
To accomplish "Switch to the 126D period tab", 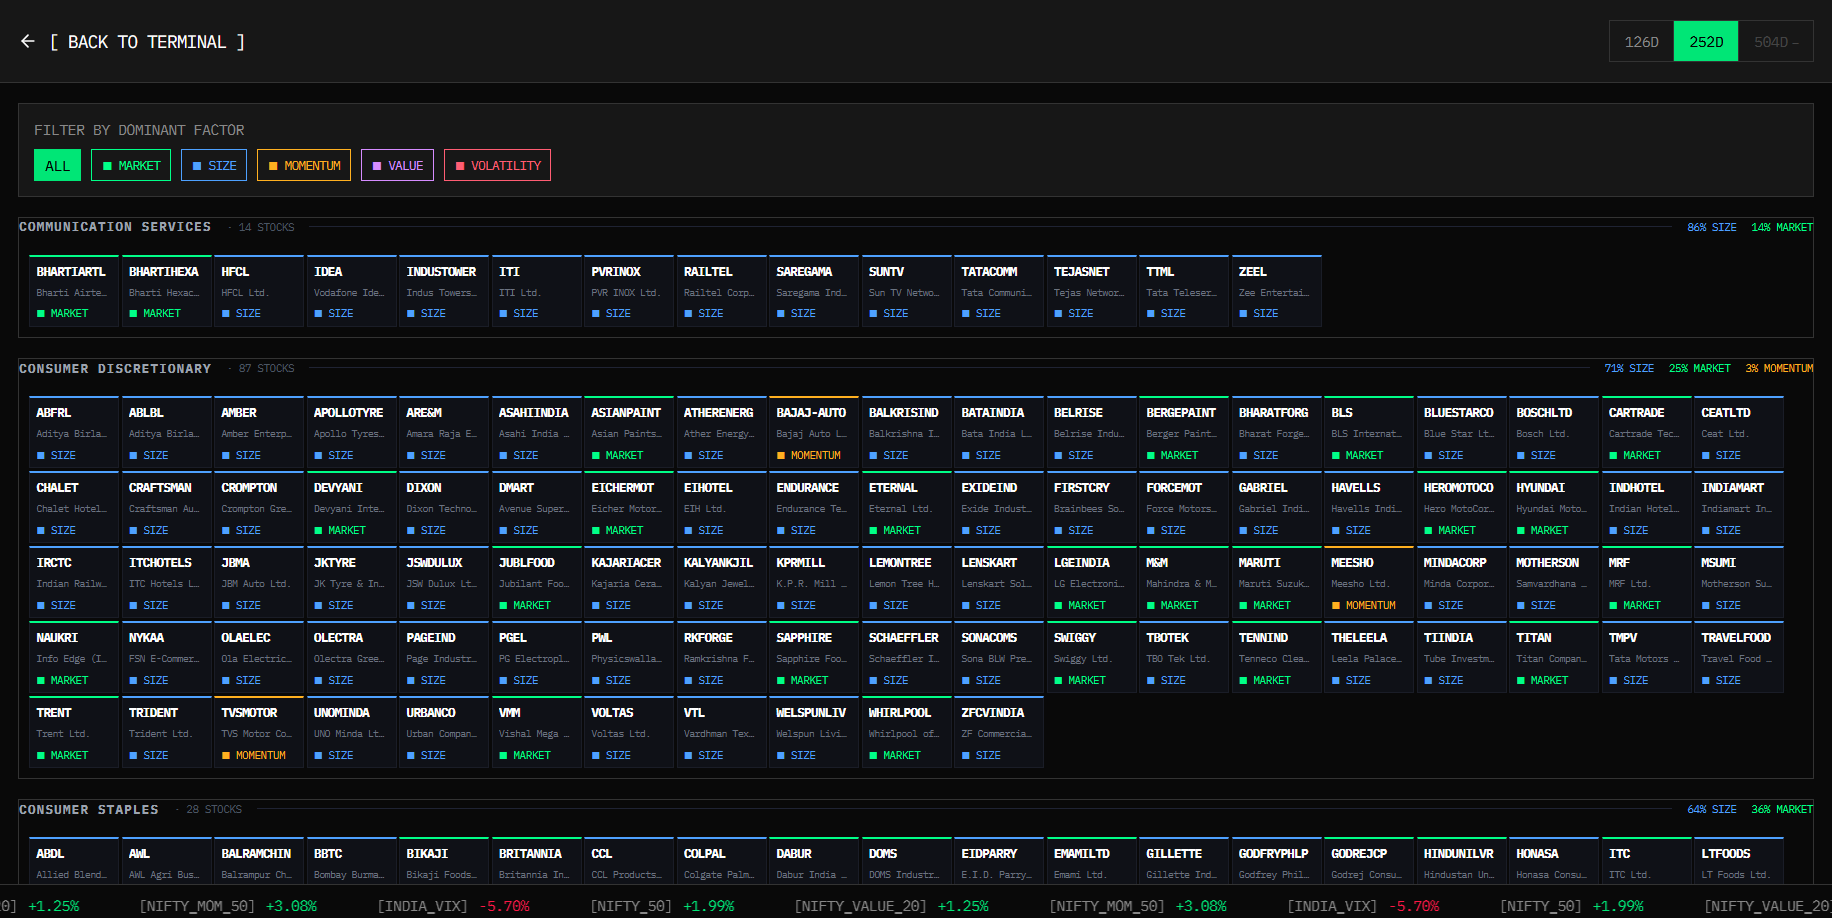I will click(x=1641, y=41).
